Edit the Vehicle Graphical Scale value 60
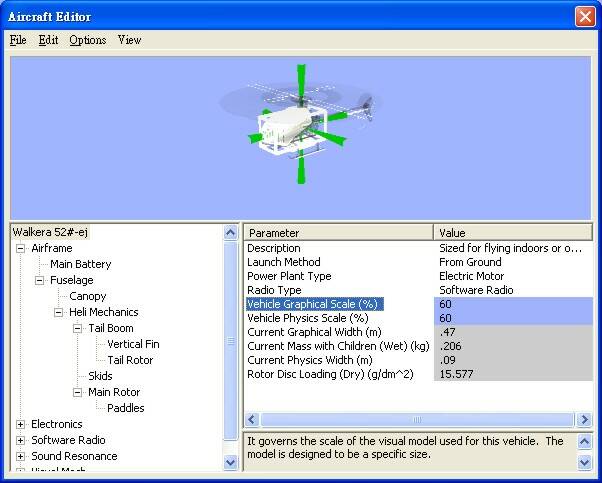 [x=513, y=304]
